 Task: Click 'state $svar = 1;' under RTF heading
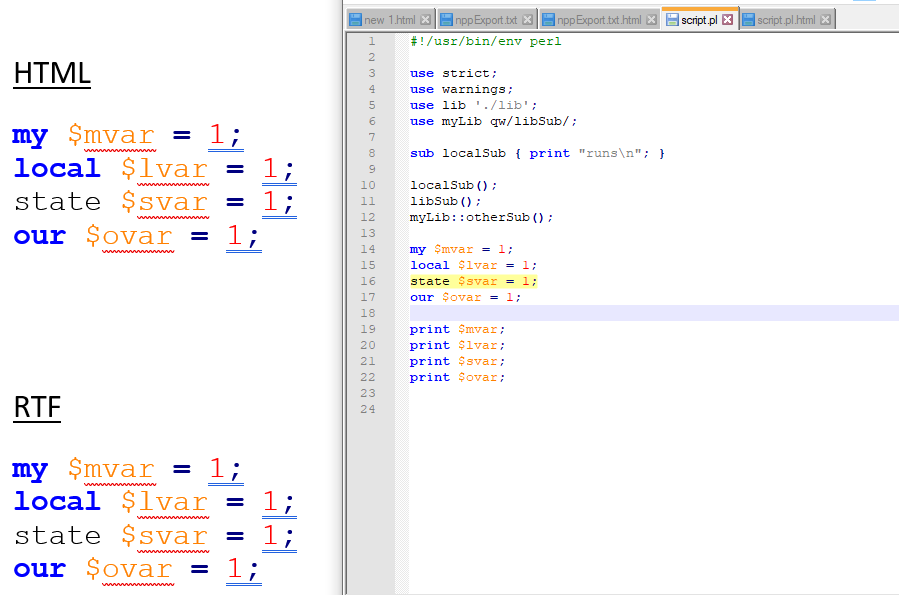pyautogui.click(x=155, y=536)
